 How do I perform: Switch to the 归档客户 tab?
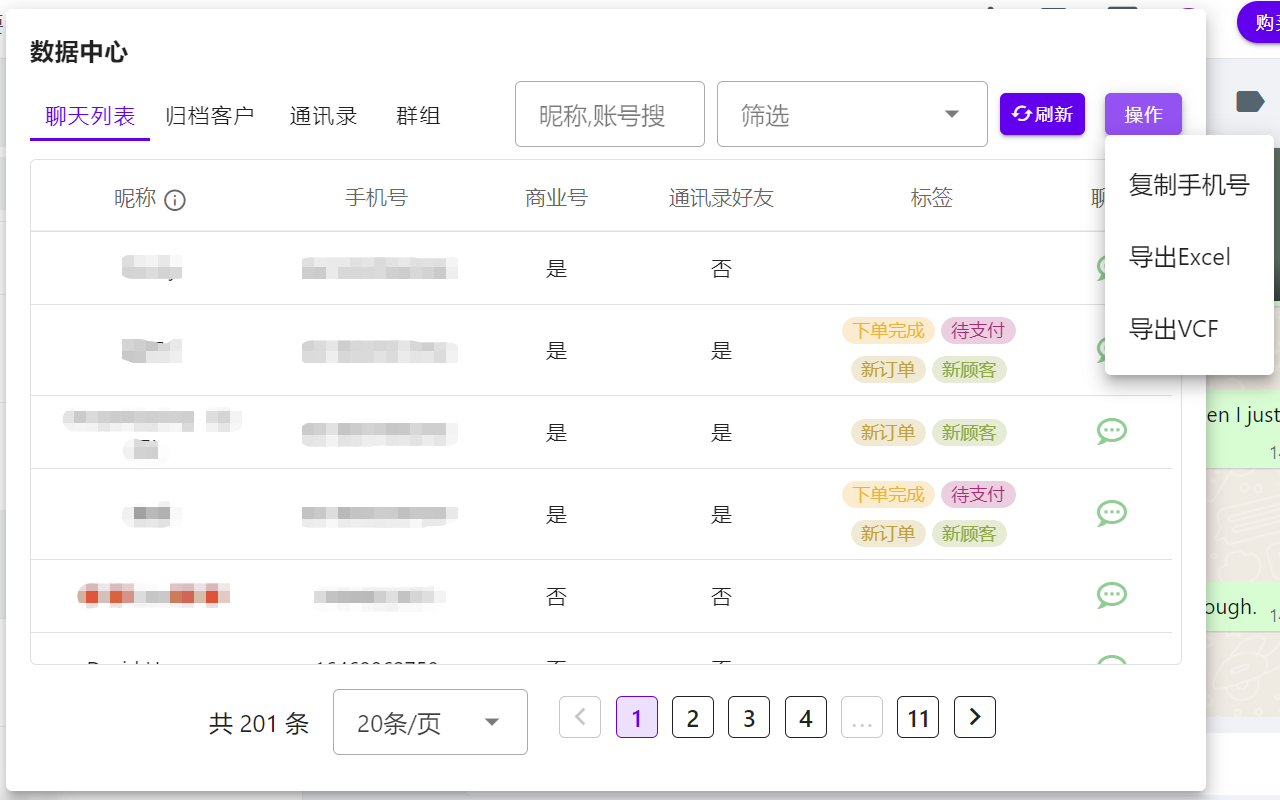210,115
